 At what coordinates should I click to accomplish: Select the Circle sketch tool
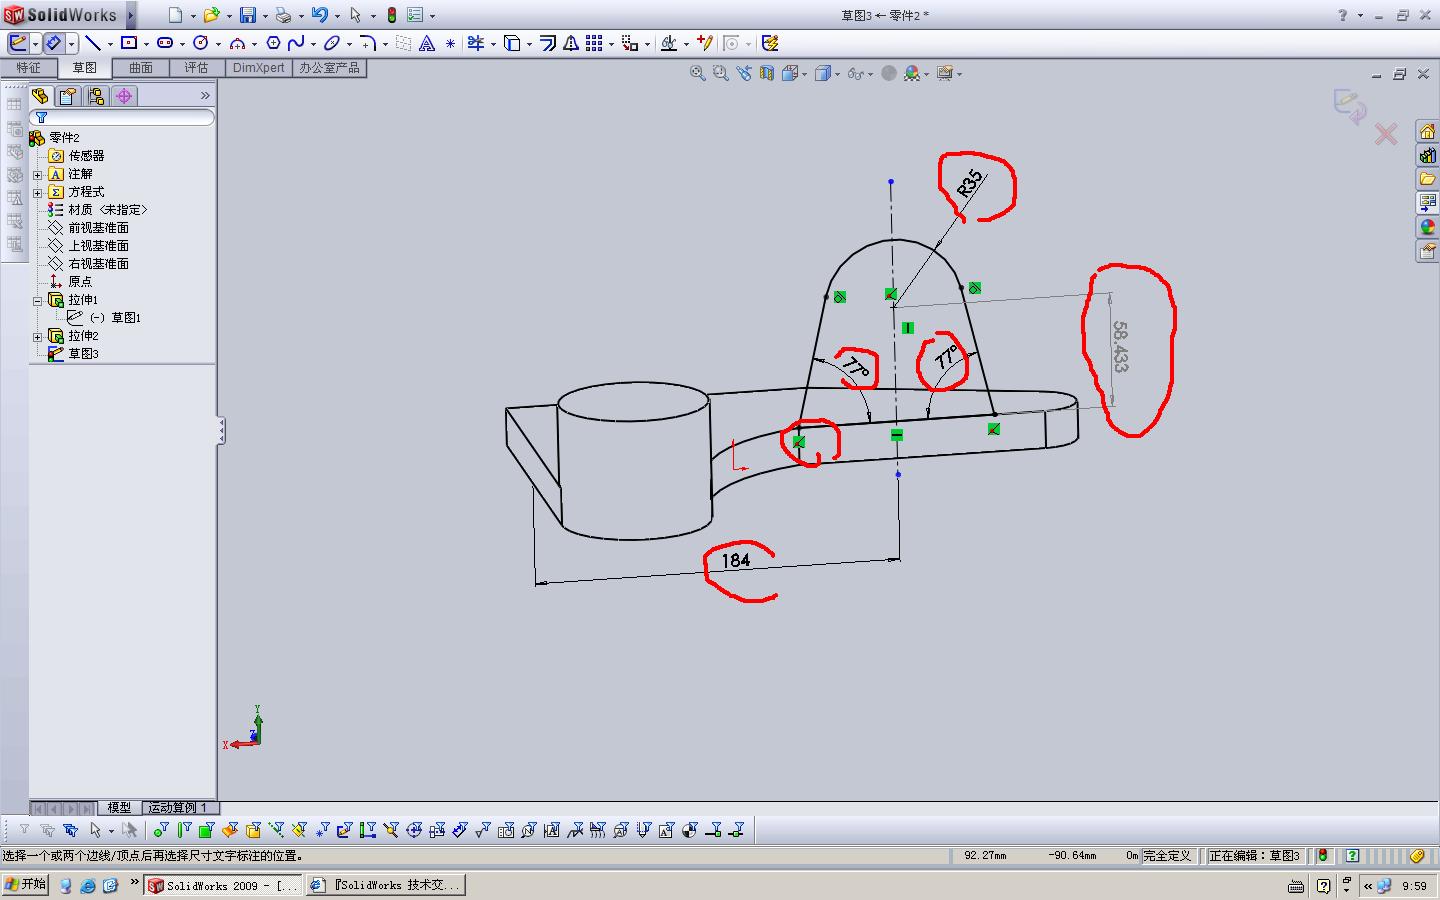pos(201,43)
